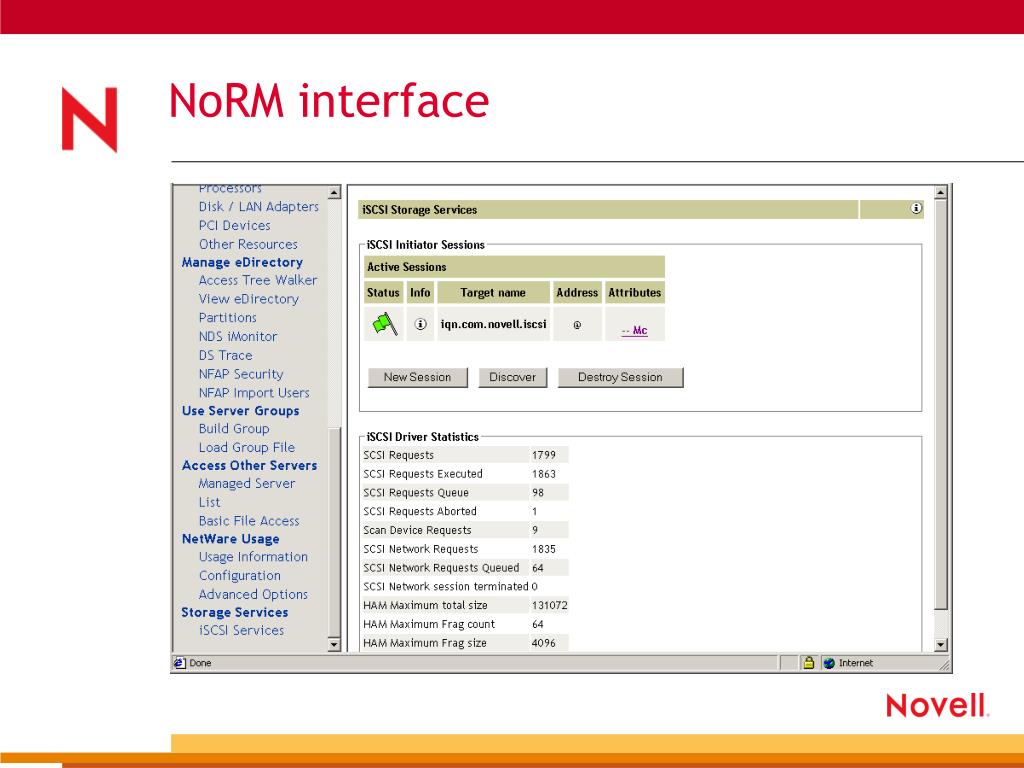The width and height of the screenshot is (1024, 768).
Task: Click the main panel vertical scrollbar thumb
Action: tap(940, 405)
